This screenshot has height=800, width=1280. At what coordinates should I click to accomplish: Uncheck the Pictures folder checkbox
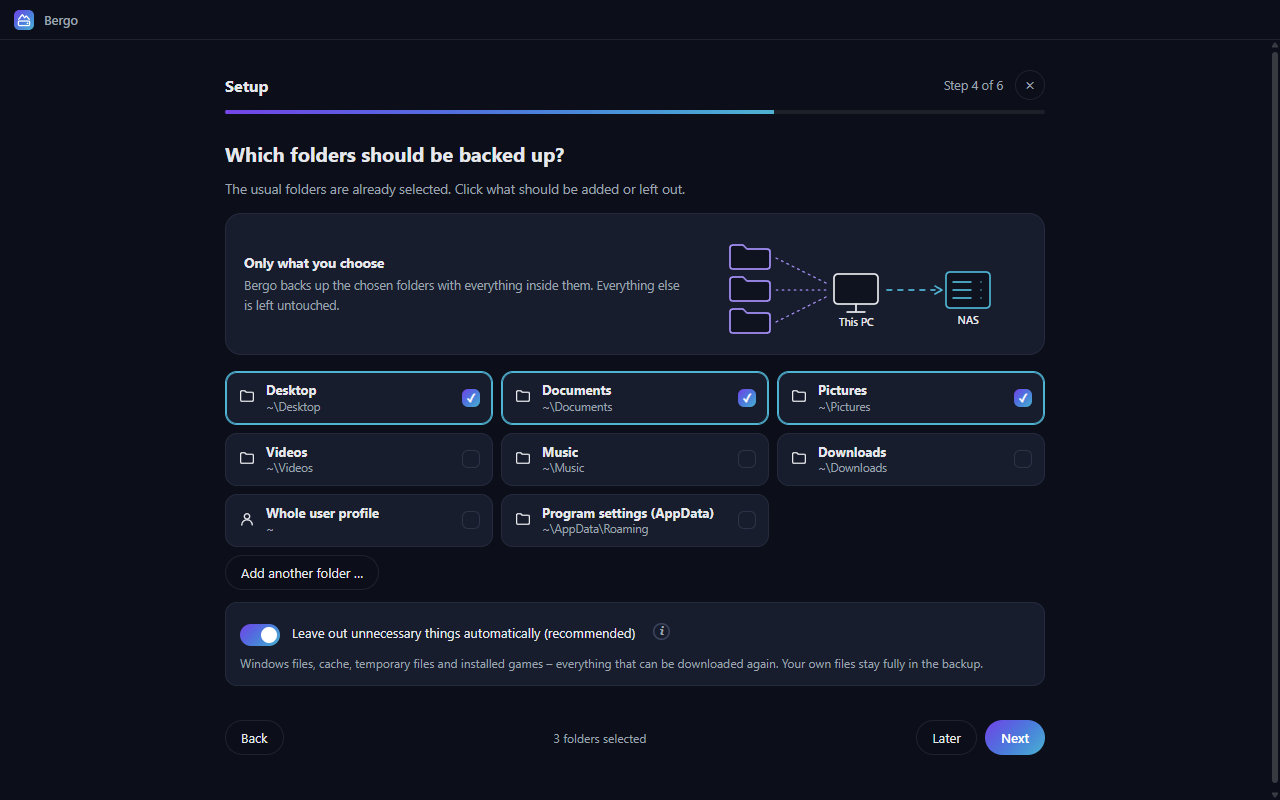[x=1023, y=398]
